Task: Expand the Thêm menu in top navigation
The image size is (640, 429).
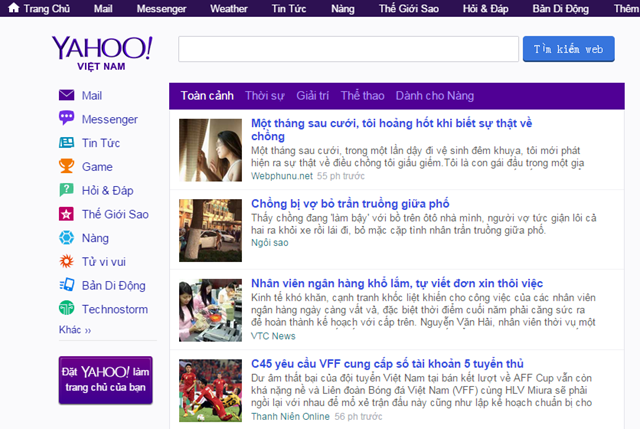Action: click(x=626, y=9)
